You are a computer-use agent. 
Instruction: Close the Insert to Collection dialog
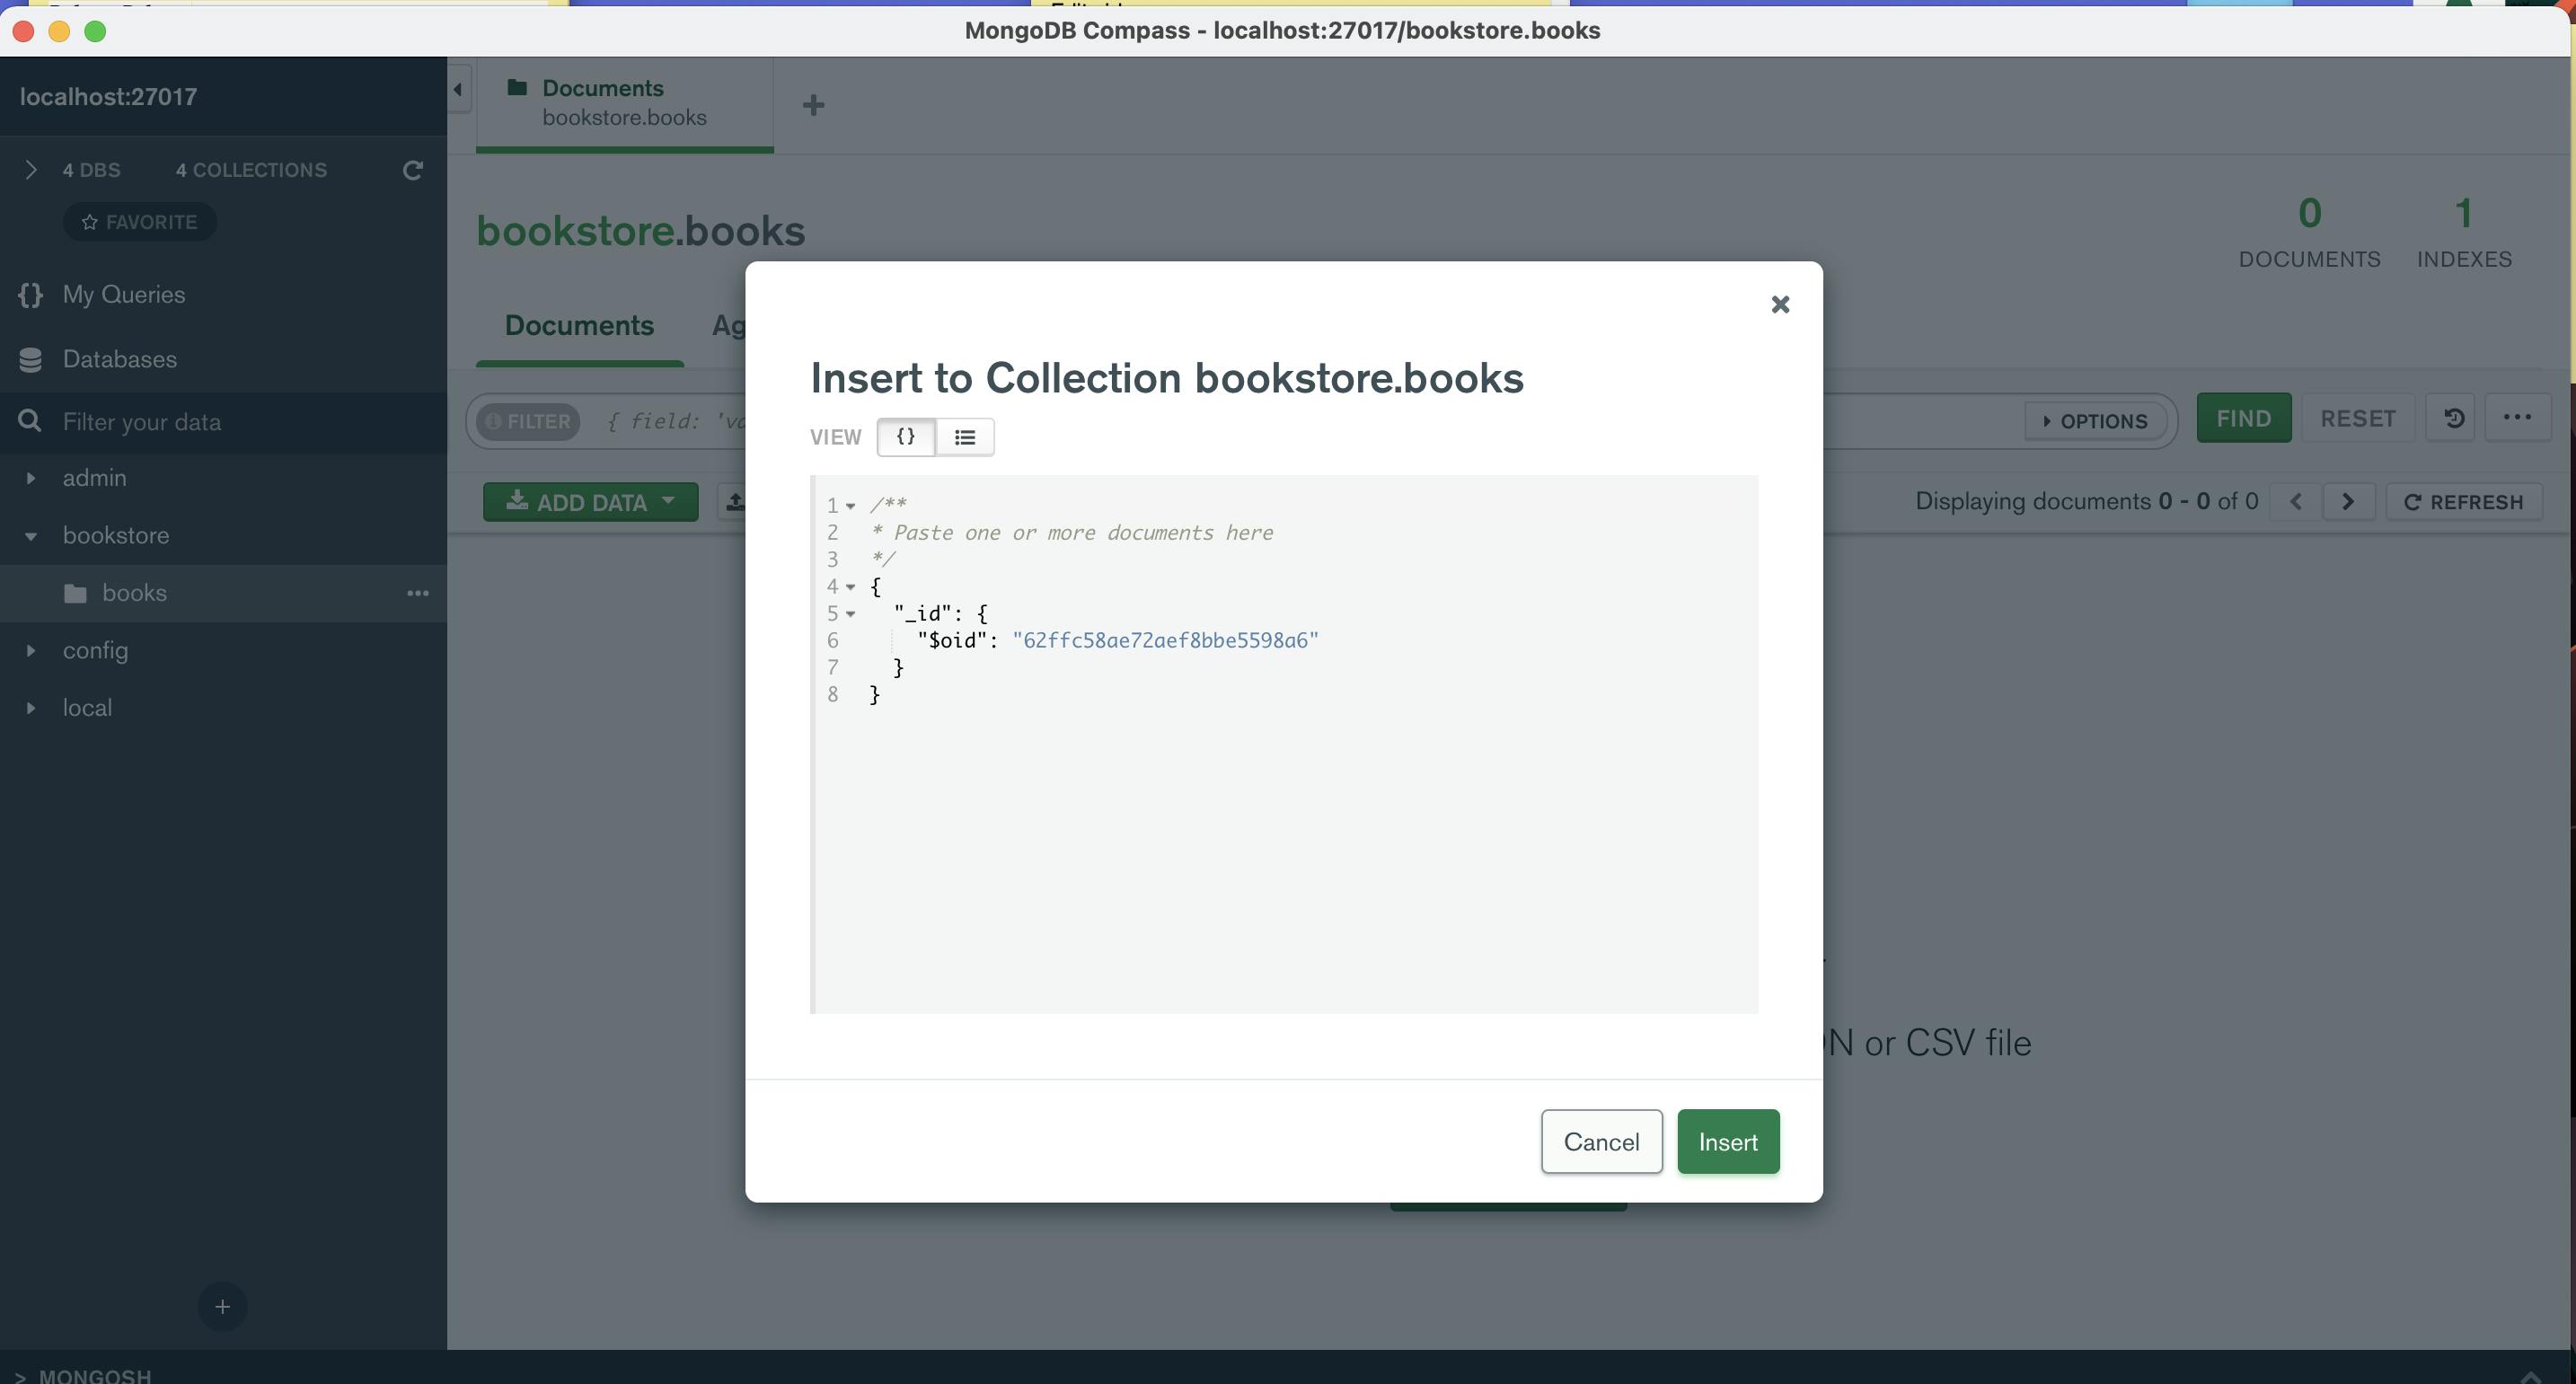point(1779,304)
